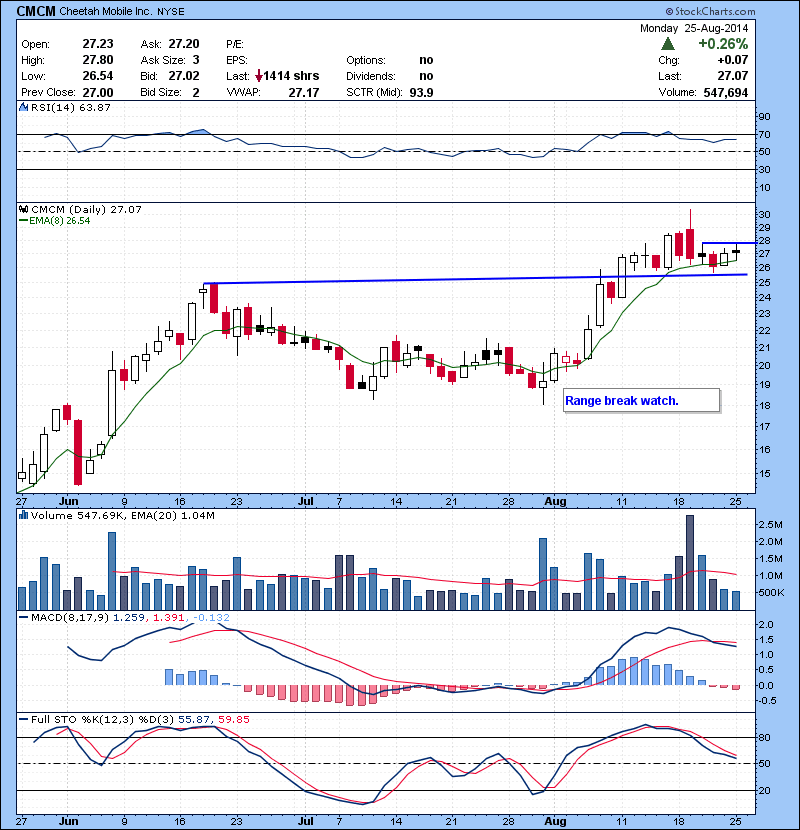Click the tallest volume bar near Aug 18
This screenshot has height=830, width=800.
[x=690, y=562]
